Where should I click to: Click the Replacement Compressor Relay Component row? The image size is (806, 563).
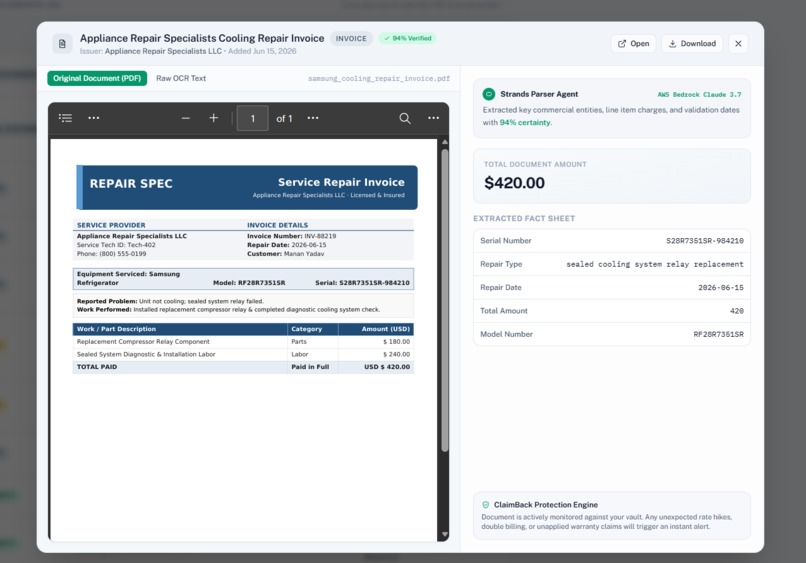(x=243, y=341)
